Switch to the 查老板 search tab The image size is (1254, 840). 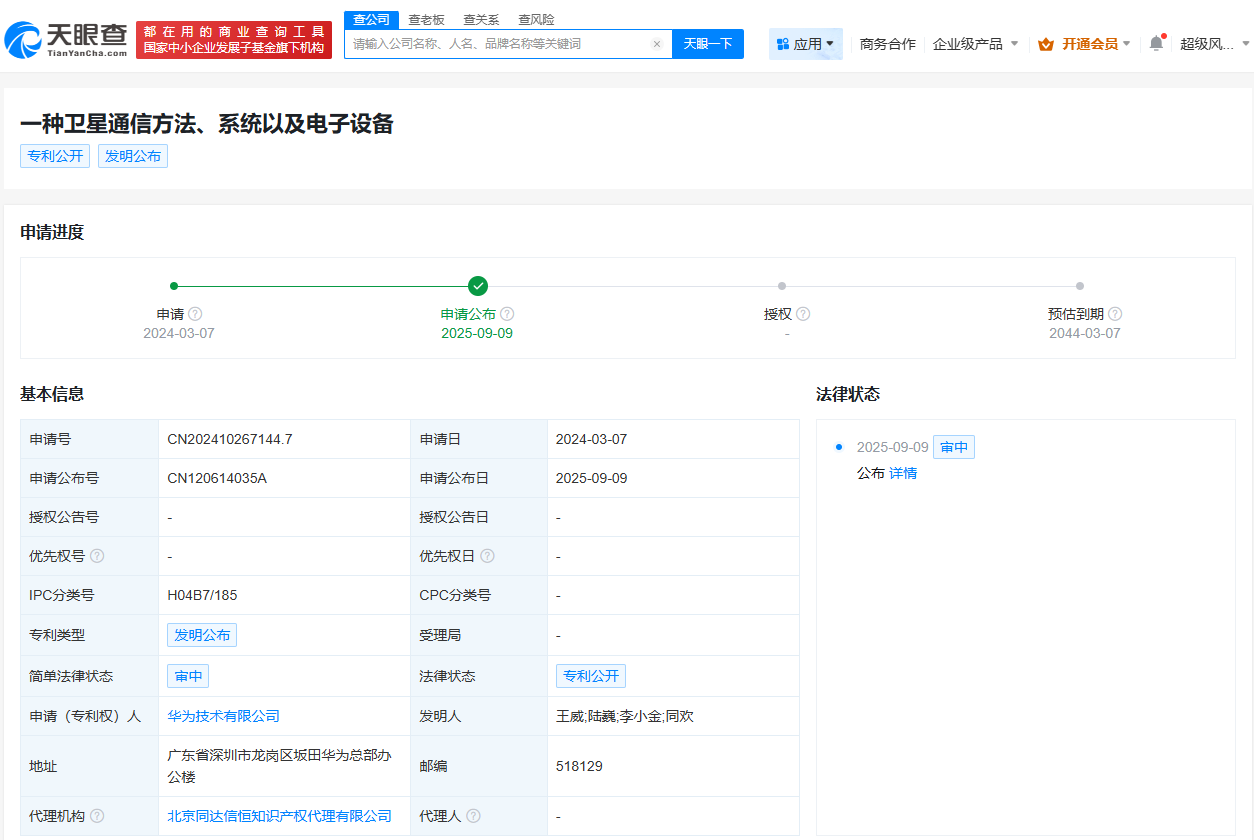(x=426, y=19)
